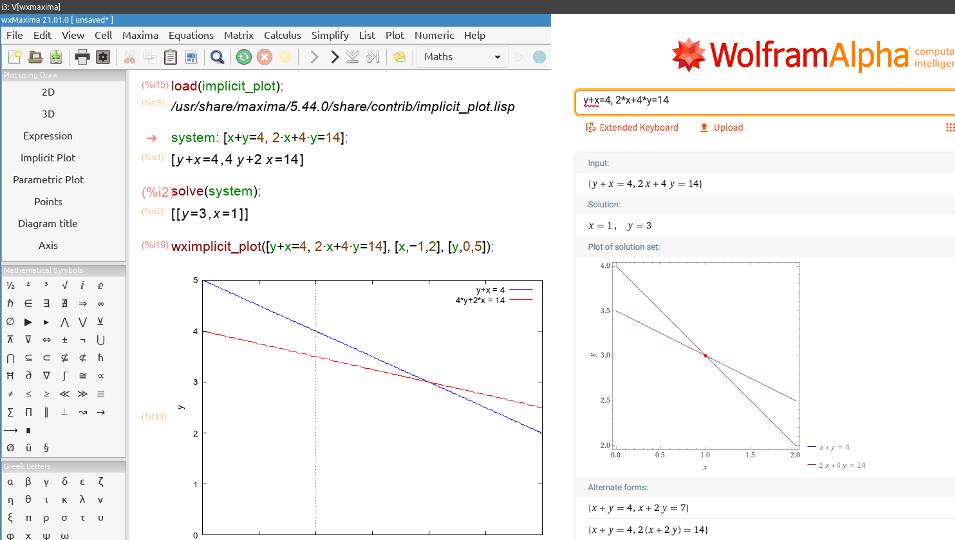Click the Points button
955x540 pixels.
(x=48, y=202)
